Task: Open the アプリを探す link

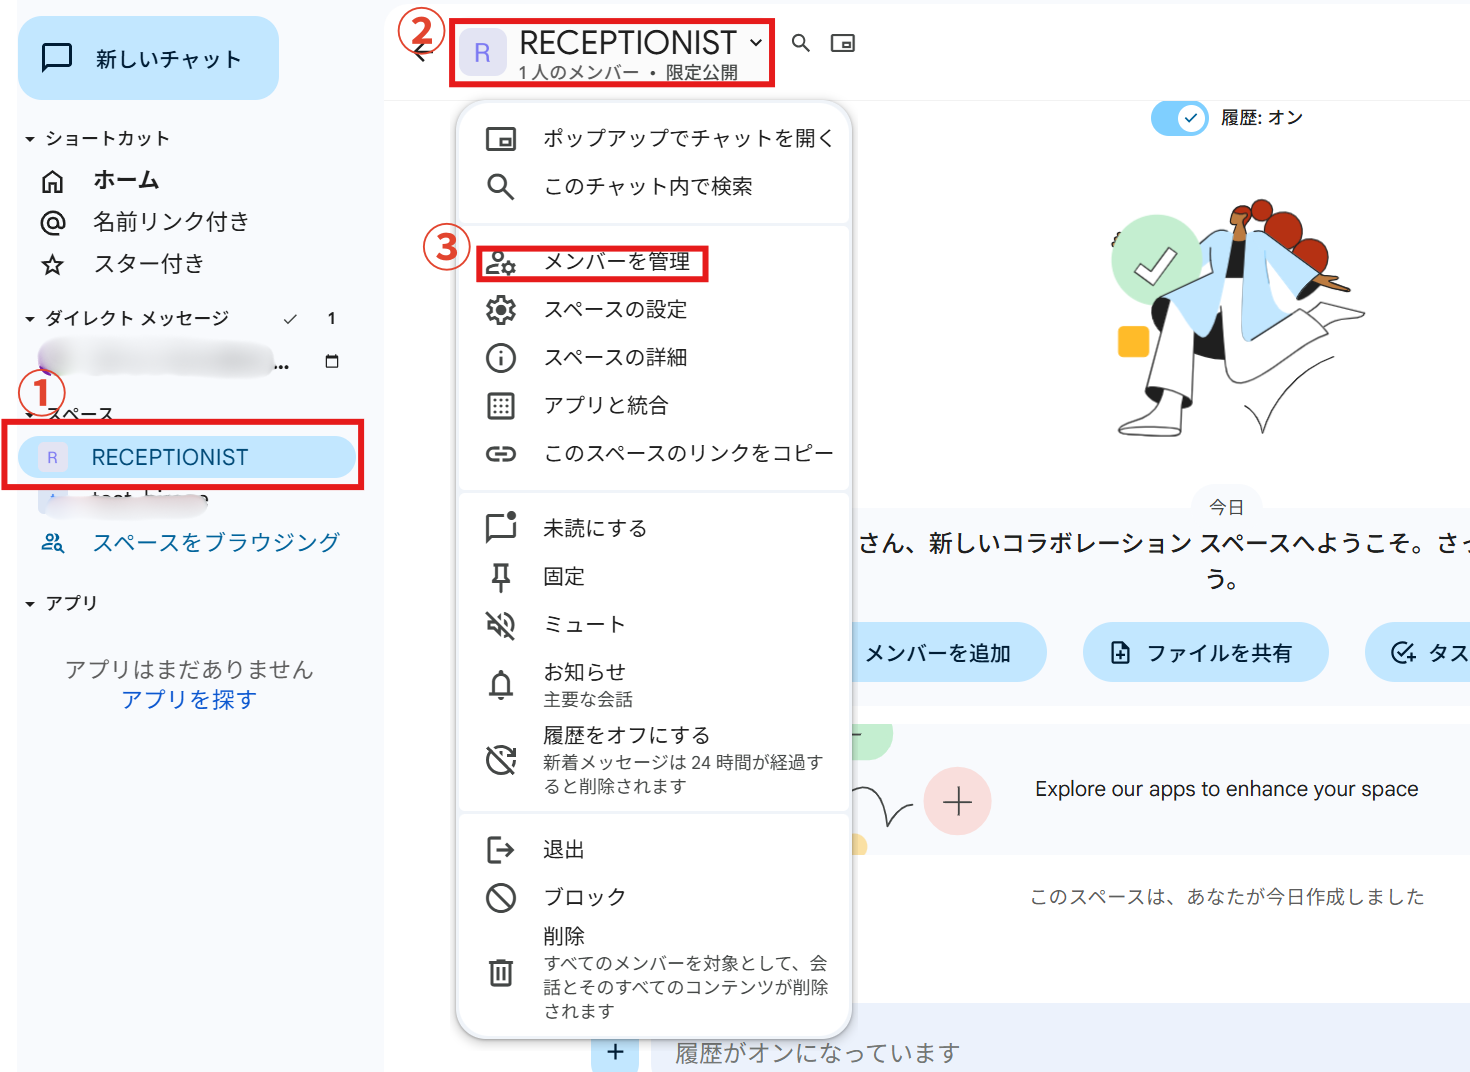Action: (189, 699)
